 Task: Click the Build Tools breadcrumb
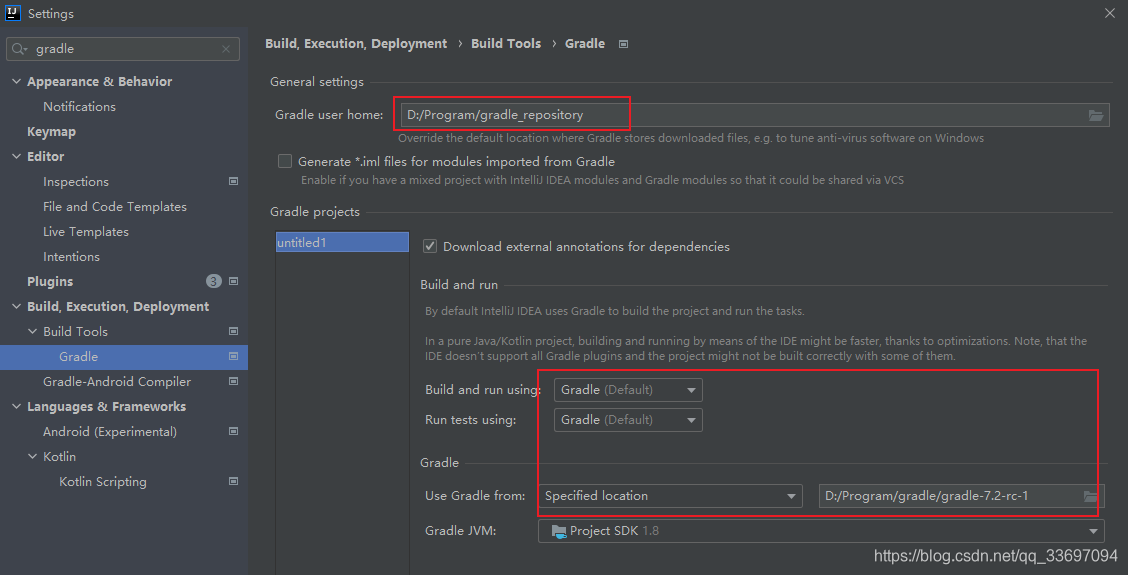(506, 44)
